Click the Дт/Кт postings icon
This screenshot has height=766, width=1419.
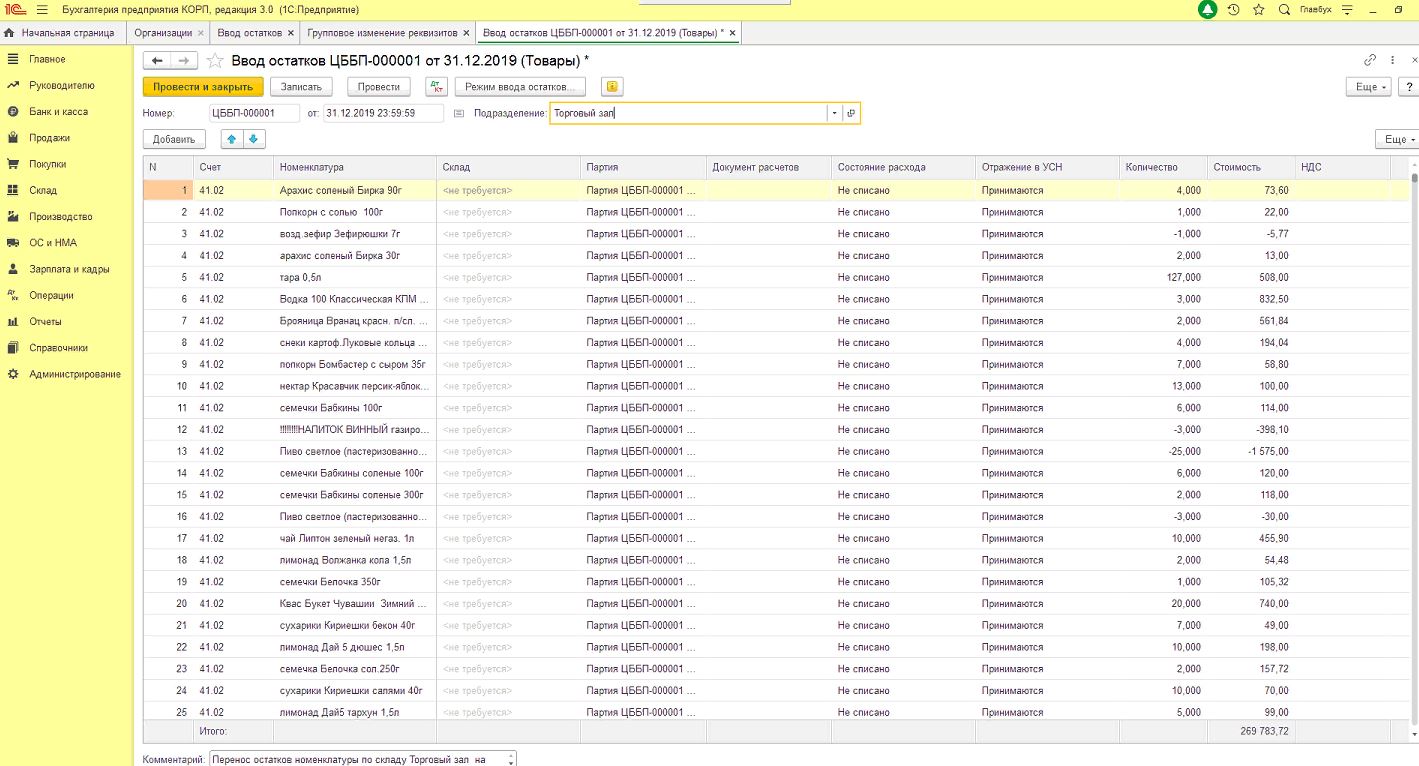pyautogui.click(x=435, y=87)
